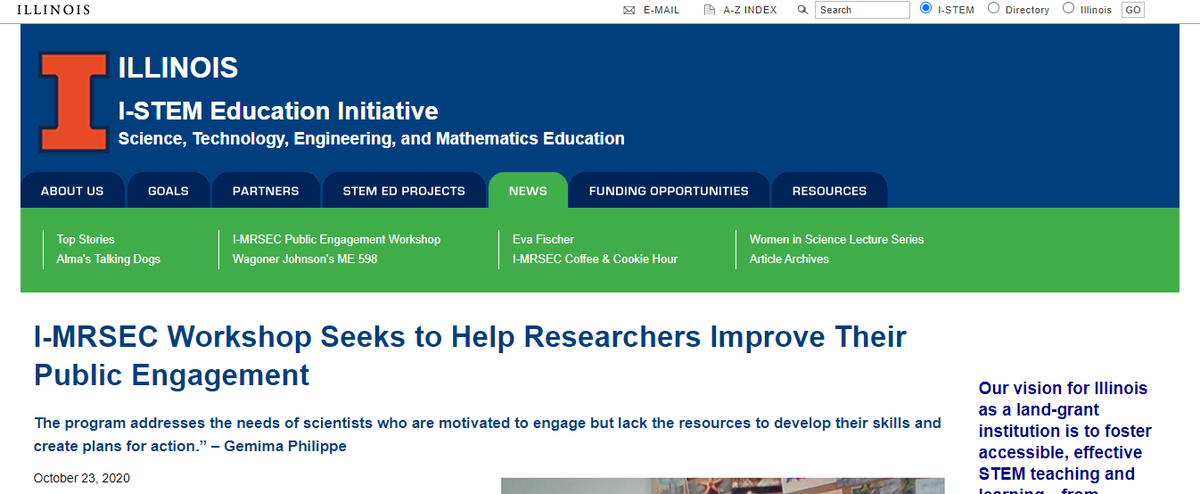Viewport: 1200px width, 494px height.
Task: Open the Top Stories link
Action: (x=86, y=239)
